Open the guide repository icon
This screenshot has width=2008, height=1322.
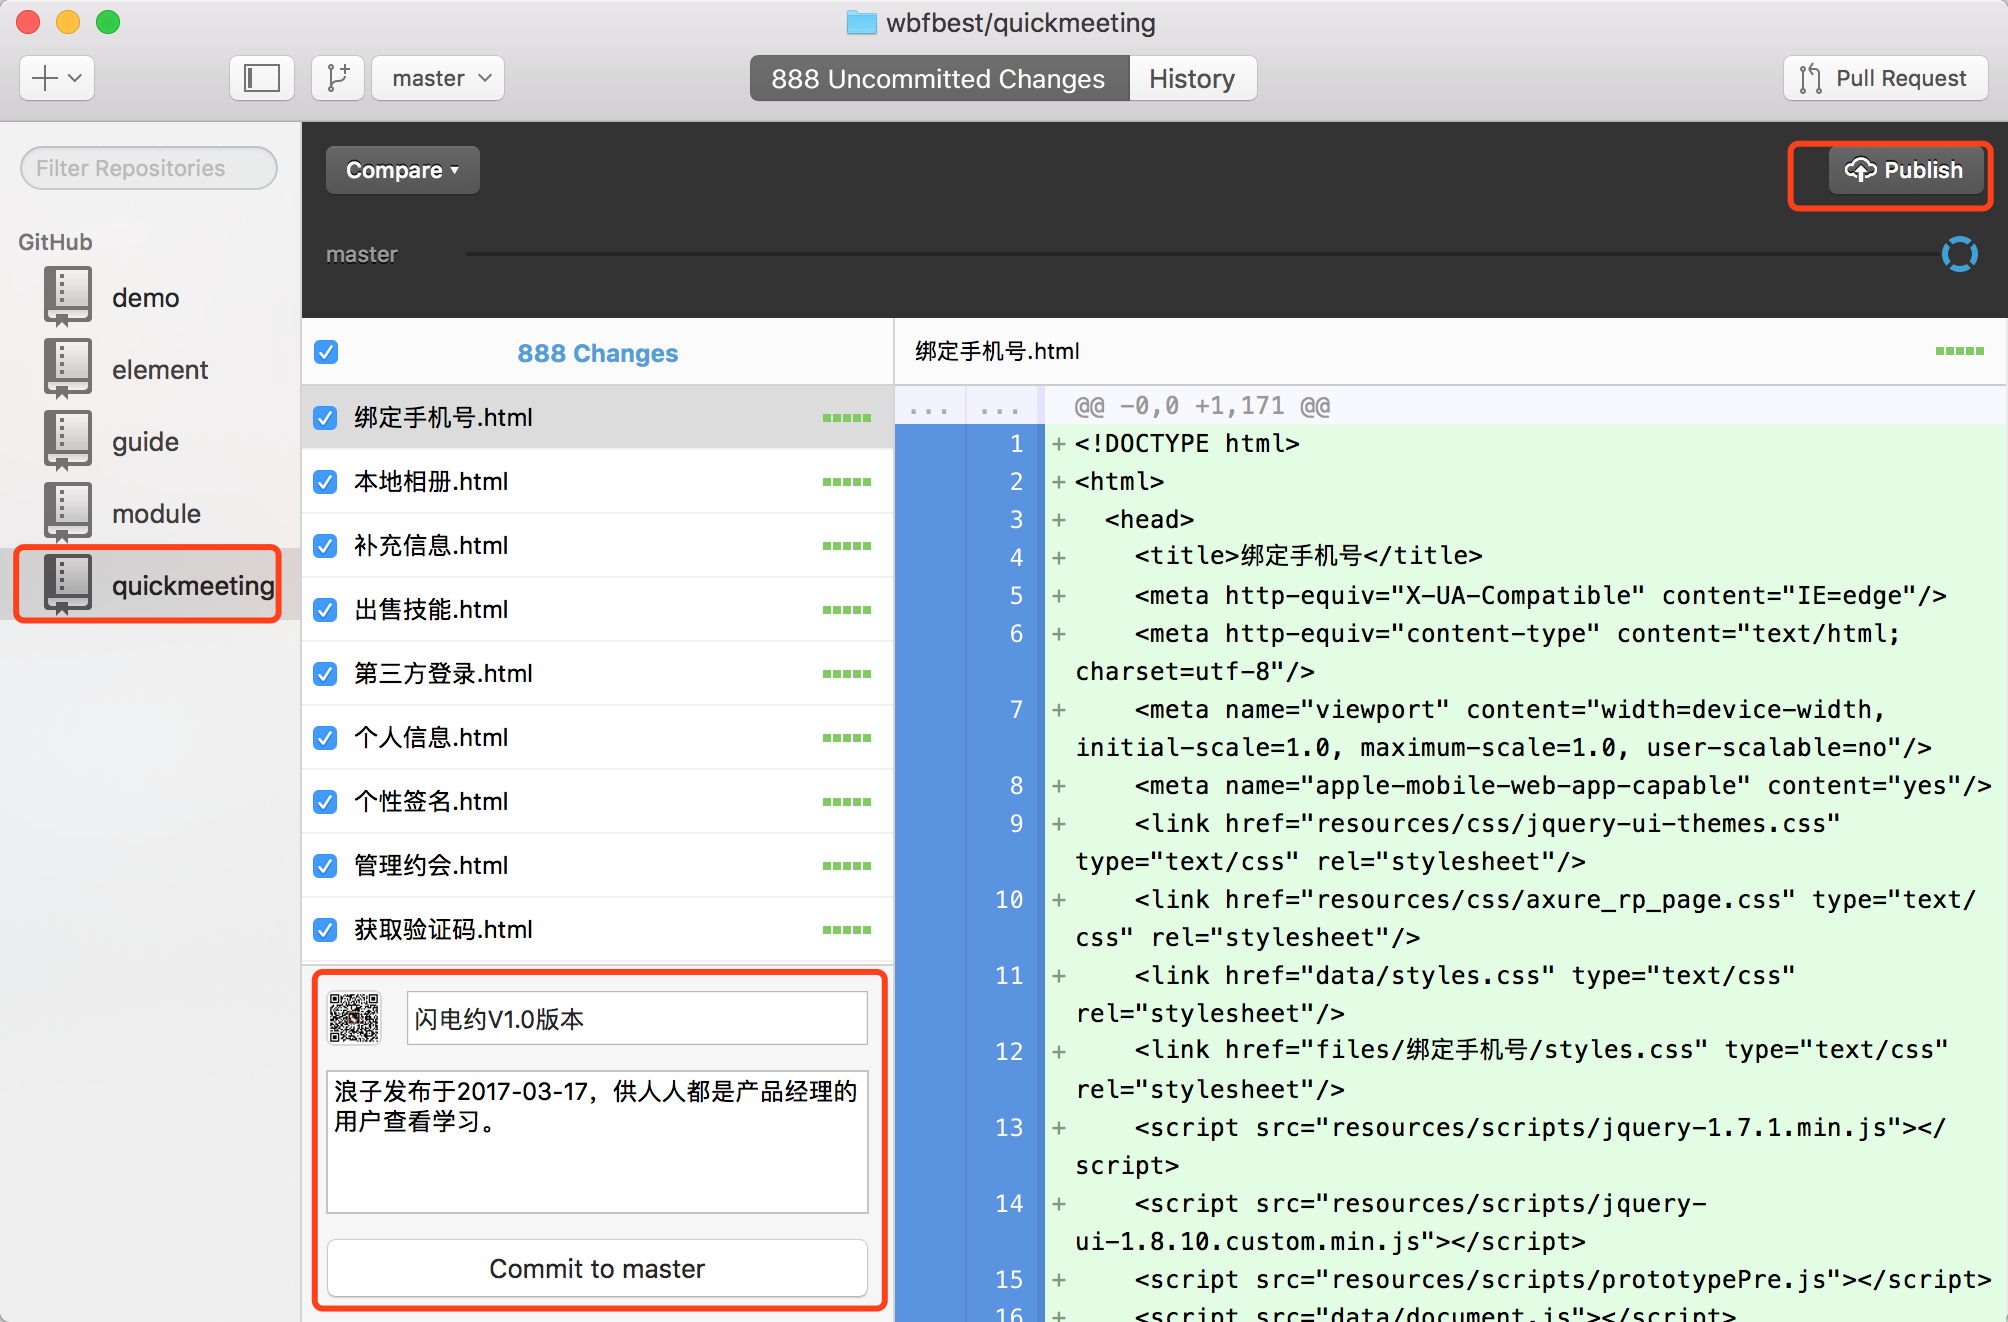coord(67,441)
